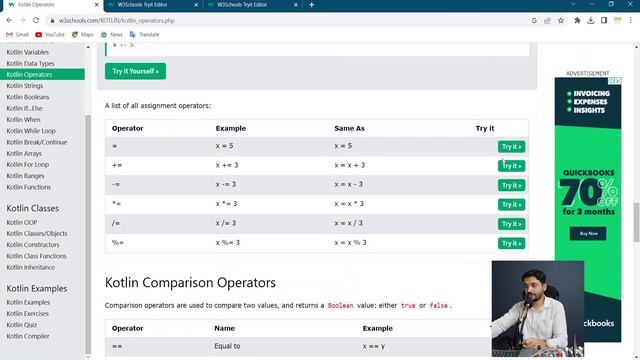The image size is (640, 360).
Task: Open Kotlin Exercises in the sidebar
Action: point(27,313)
